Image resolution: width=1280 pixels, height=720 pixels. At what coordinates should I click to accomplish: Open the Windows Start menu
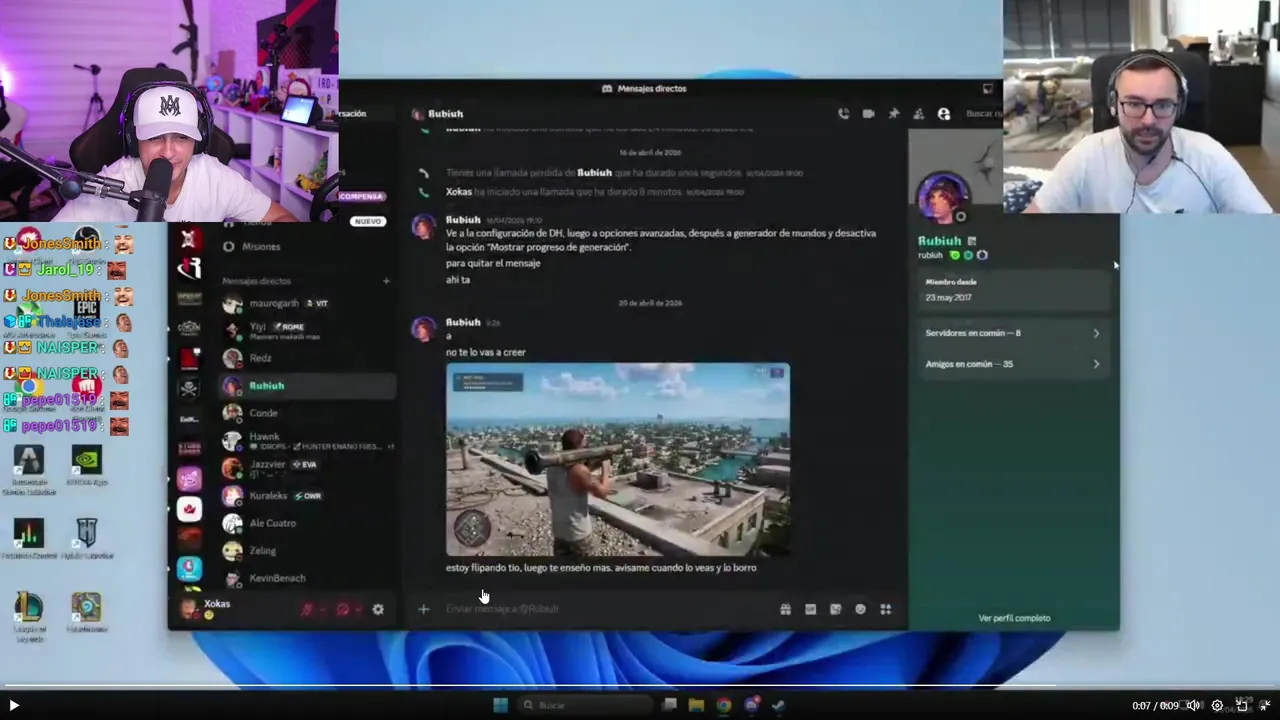500,705
